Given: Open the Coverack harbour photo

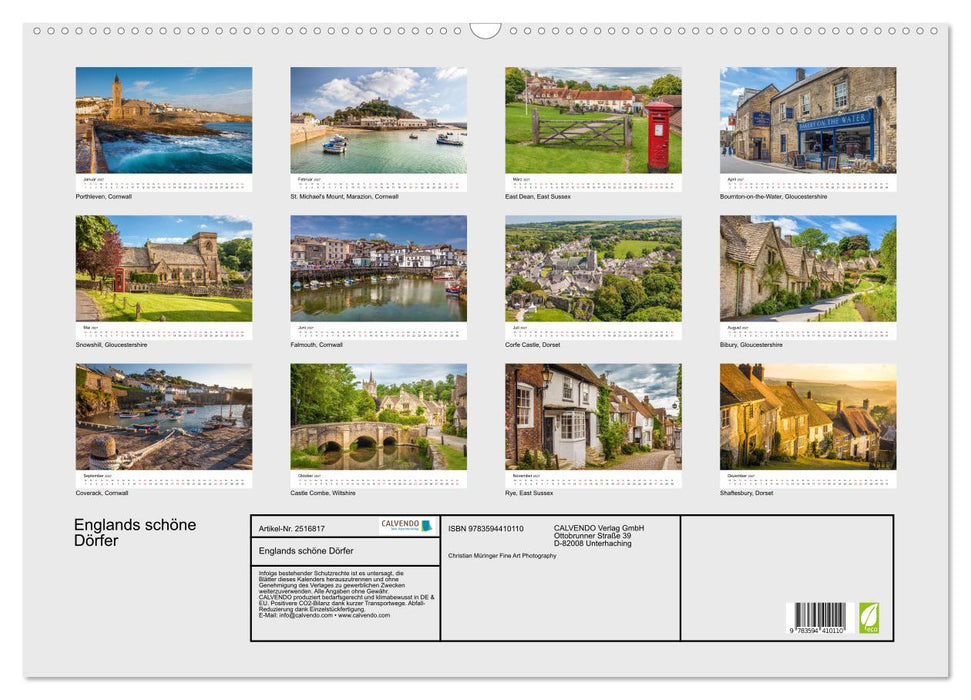Looking at the screenshot, I should pos(163,416).
